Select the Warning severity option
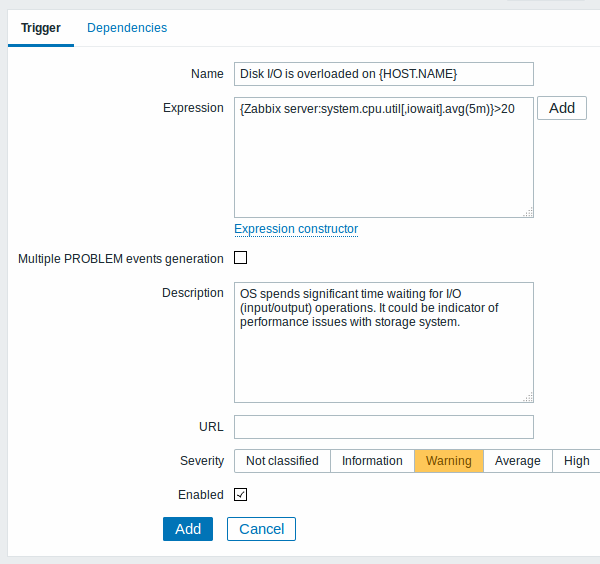The width and height of the screenshot is (600, 564). point(449,461)
